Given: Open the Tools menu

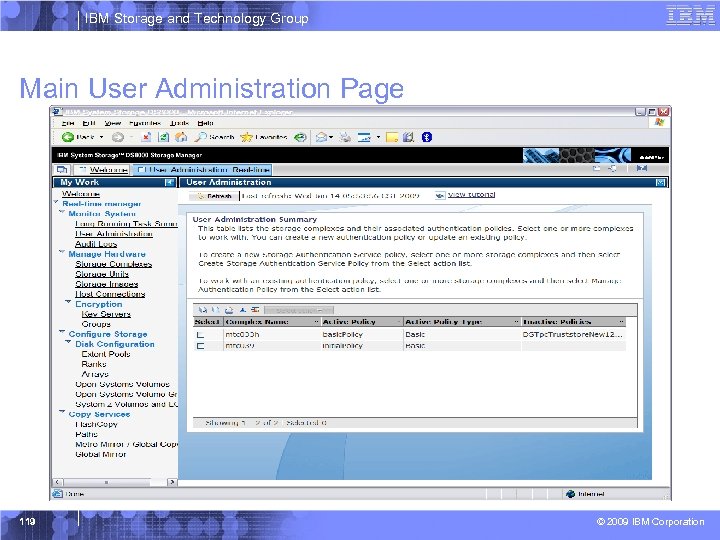Looking at the screenshot, I should pyautogui.click(x=179, y=123).
